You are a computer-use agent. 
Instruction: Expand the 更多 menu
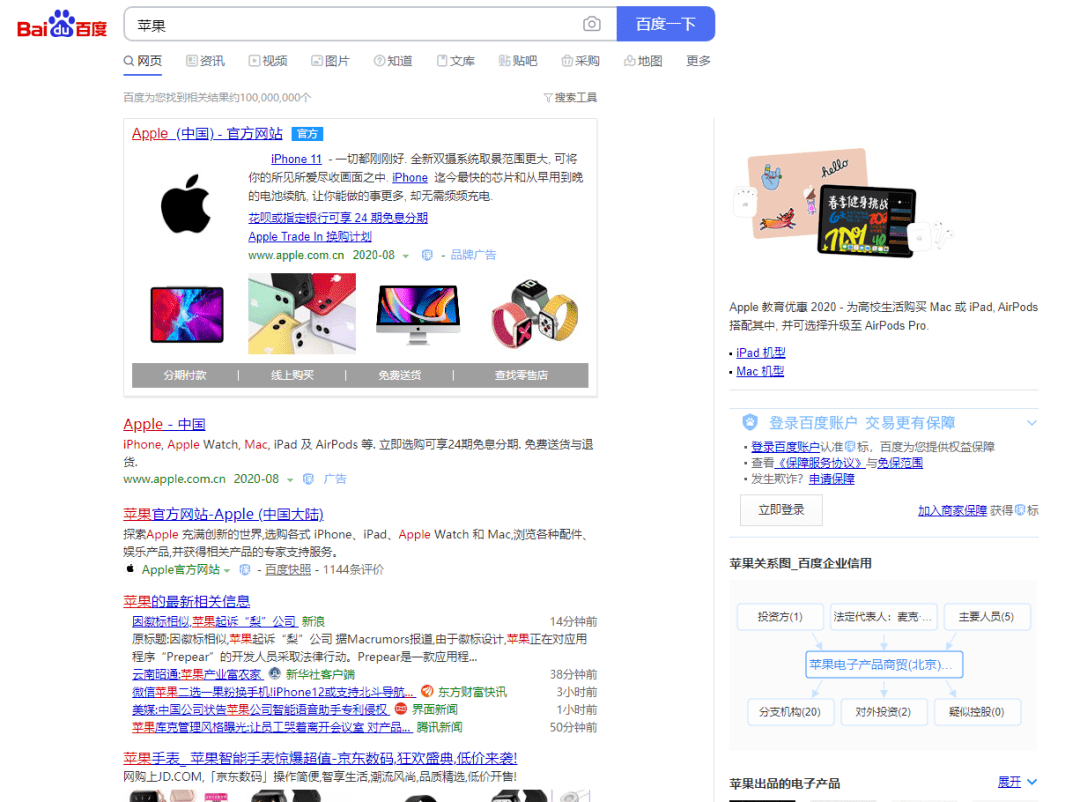[x=698, y=61]
